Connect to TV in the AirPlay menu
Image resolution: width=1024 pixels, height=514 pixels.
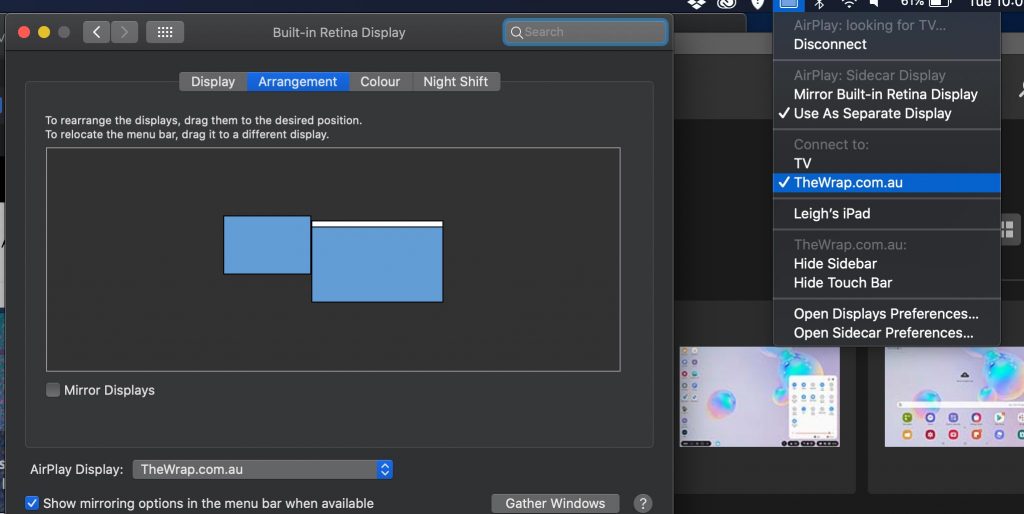pyautogui.click(x=803, y=163)
